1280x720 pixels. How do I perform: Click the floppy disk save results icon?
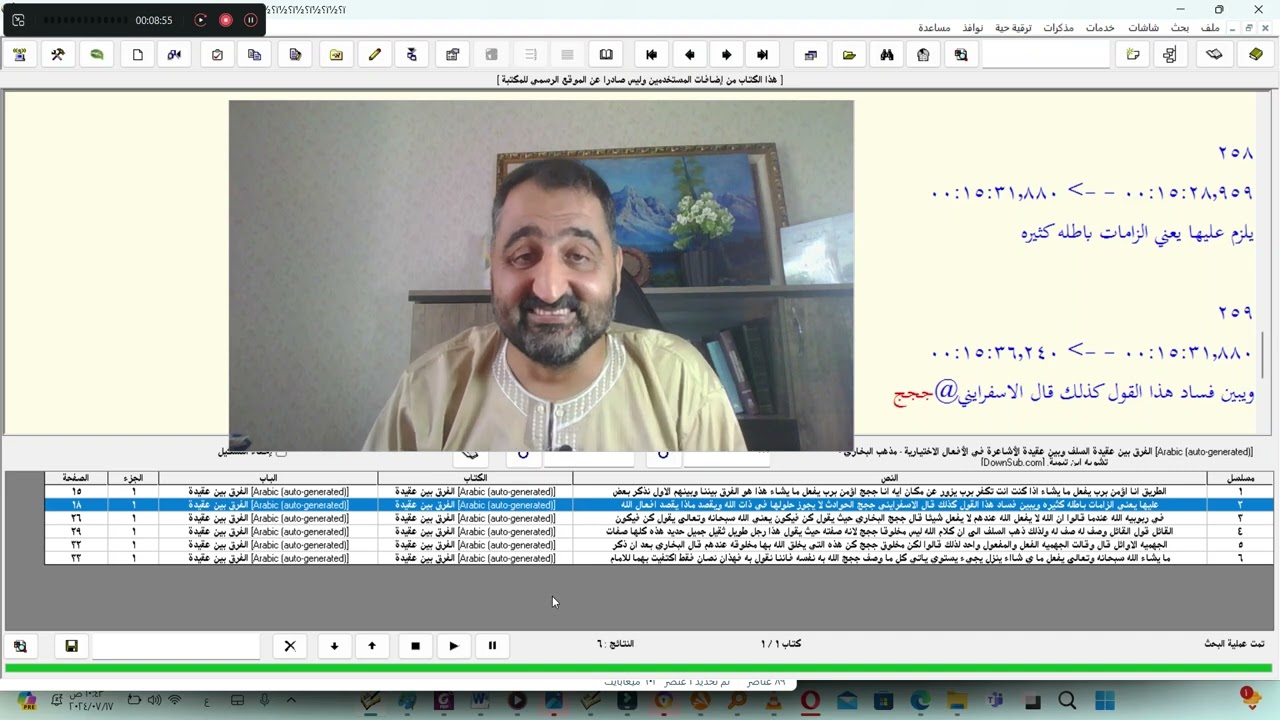pyautogui.click(x=71, y=646)
